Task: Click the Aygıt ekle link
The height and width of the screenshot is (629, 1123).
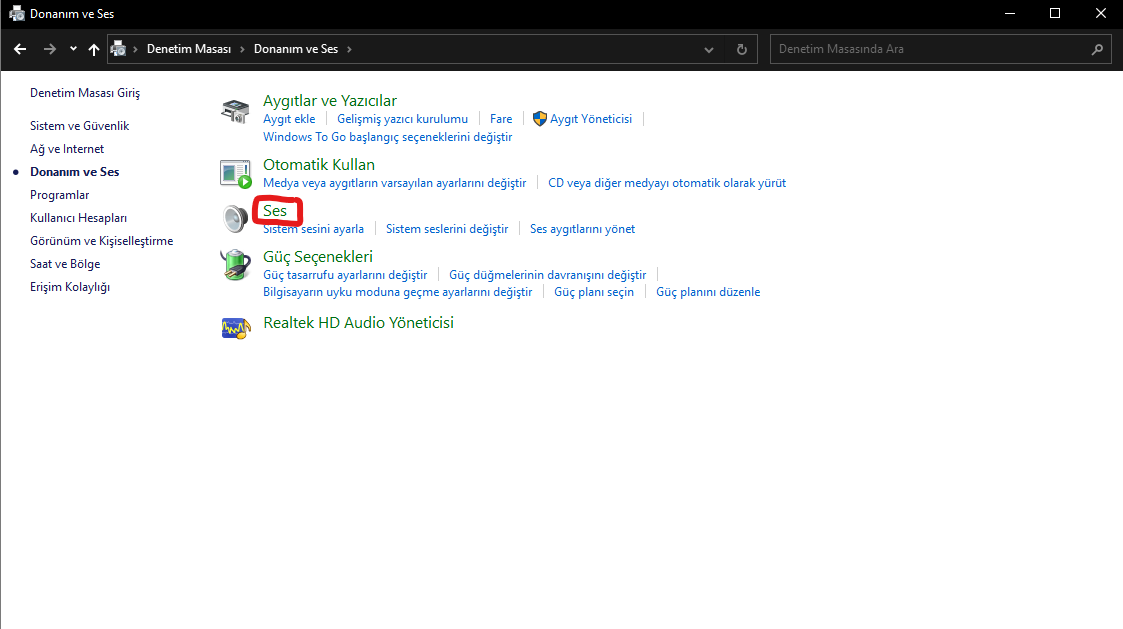Action: pyautogui.click(x=289, y=119)
